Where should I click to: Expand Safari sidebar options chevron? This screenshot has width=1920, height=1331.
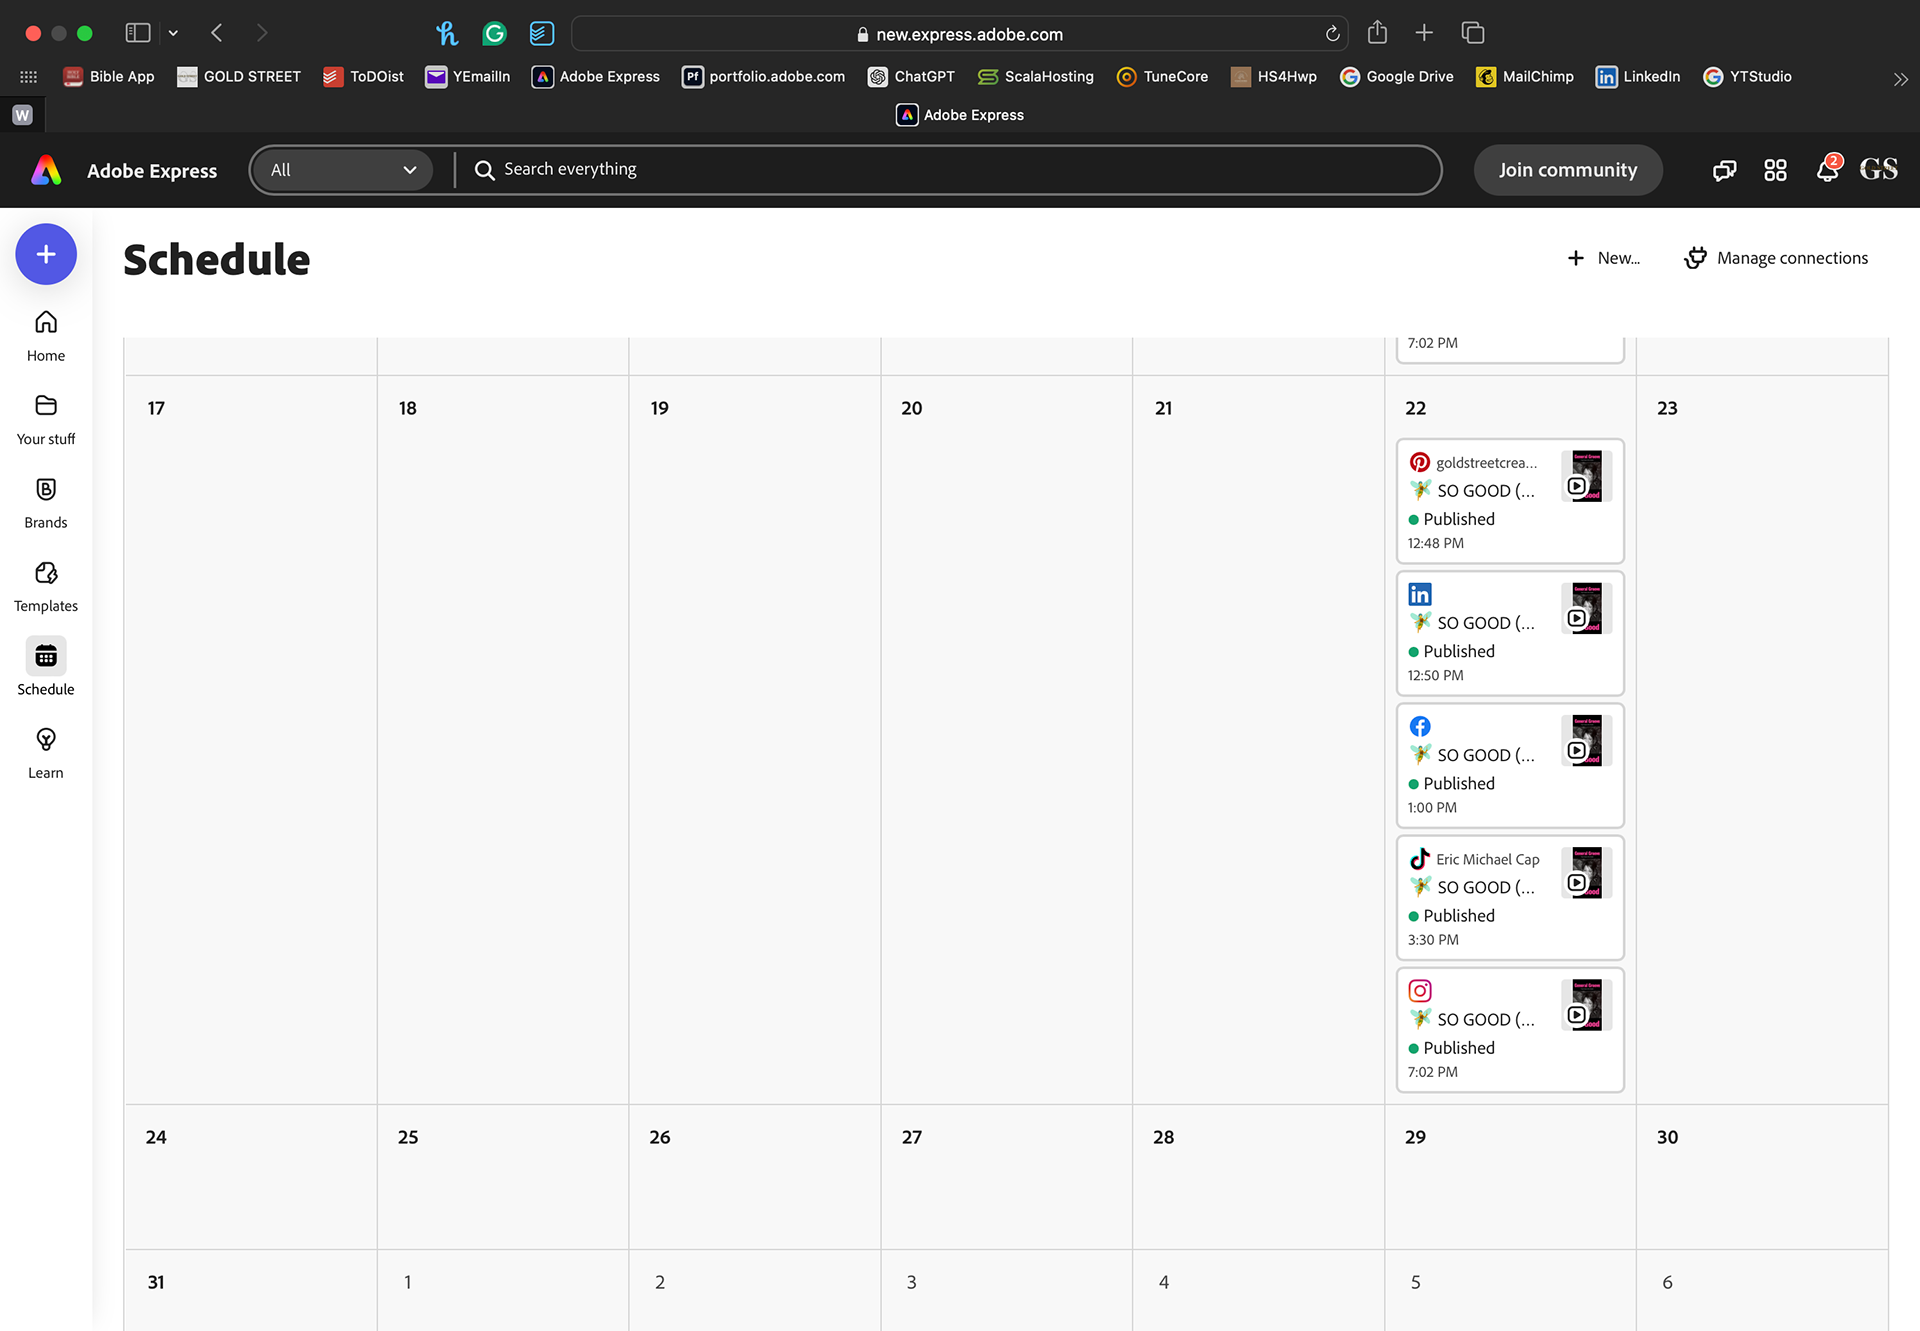[x=173, y=33]
